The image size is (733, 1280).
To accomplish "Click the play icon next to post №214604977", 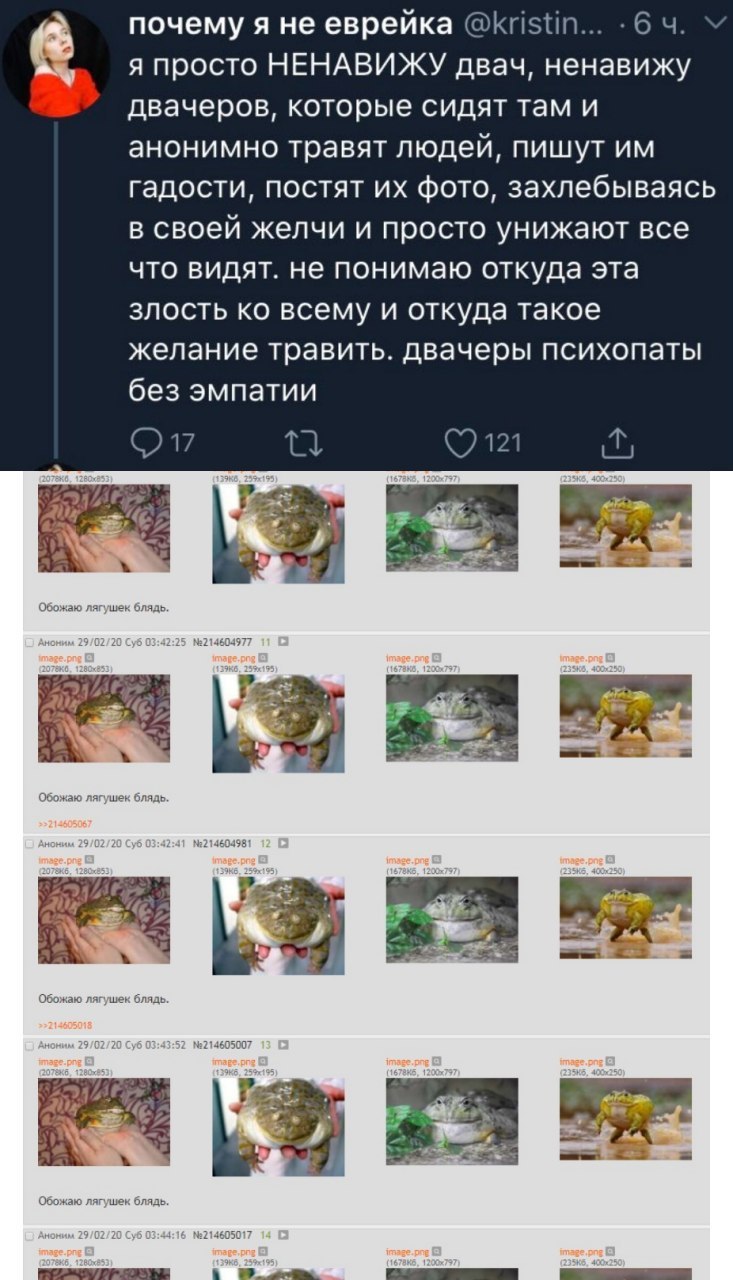I will [282, 643].
